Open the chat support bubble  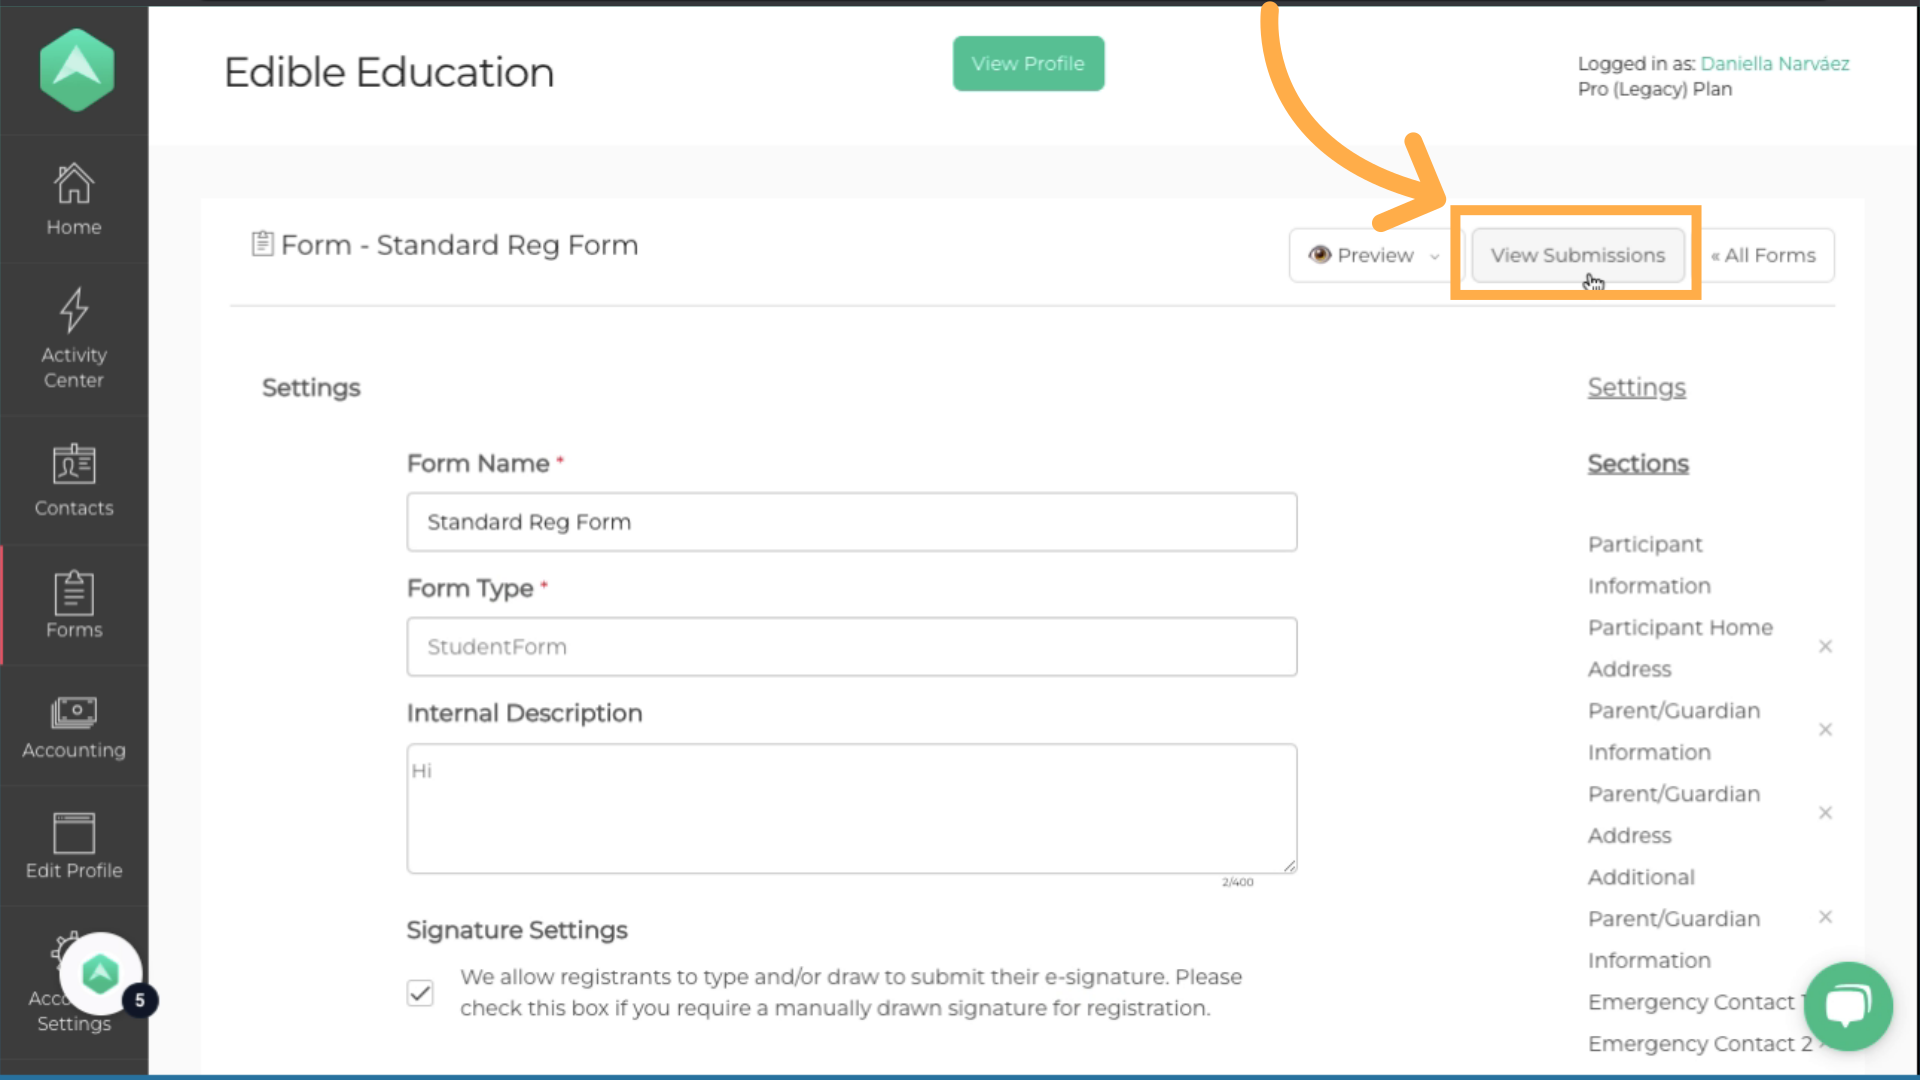(x=1847, y=1005)
